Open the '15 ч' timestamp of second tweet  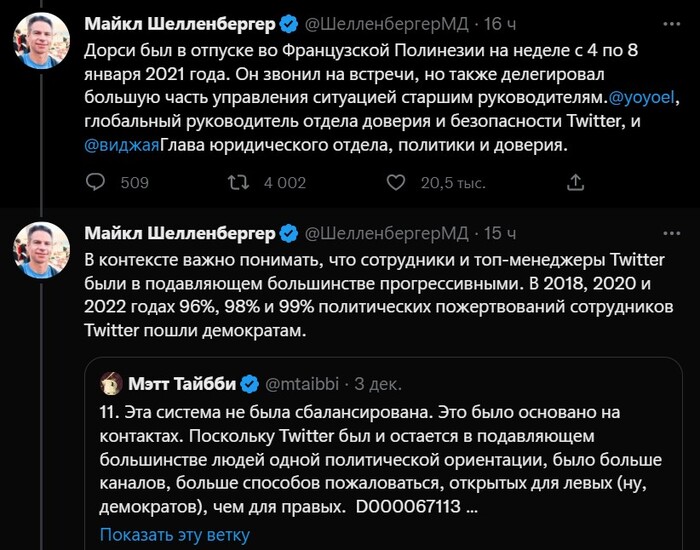(498, 234)
